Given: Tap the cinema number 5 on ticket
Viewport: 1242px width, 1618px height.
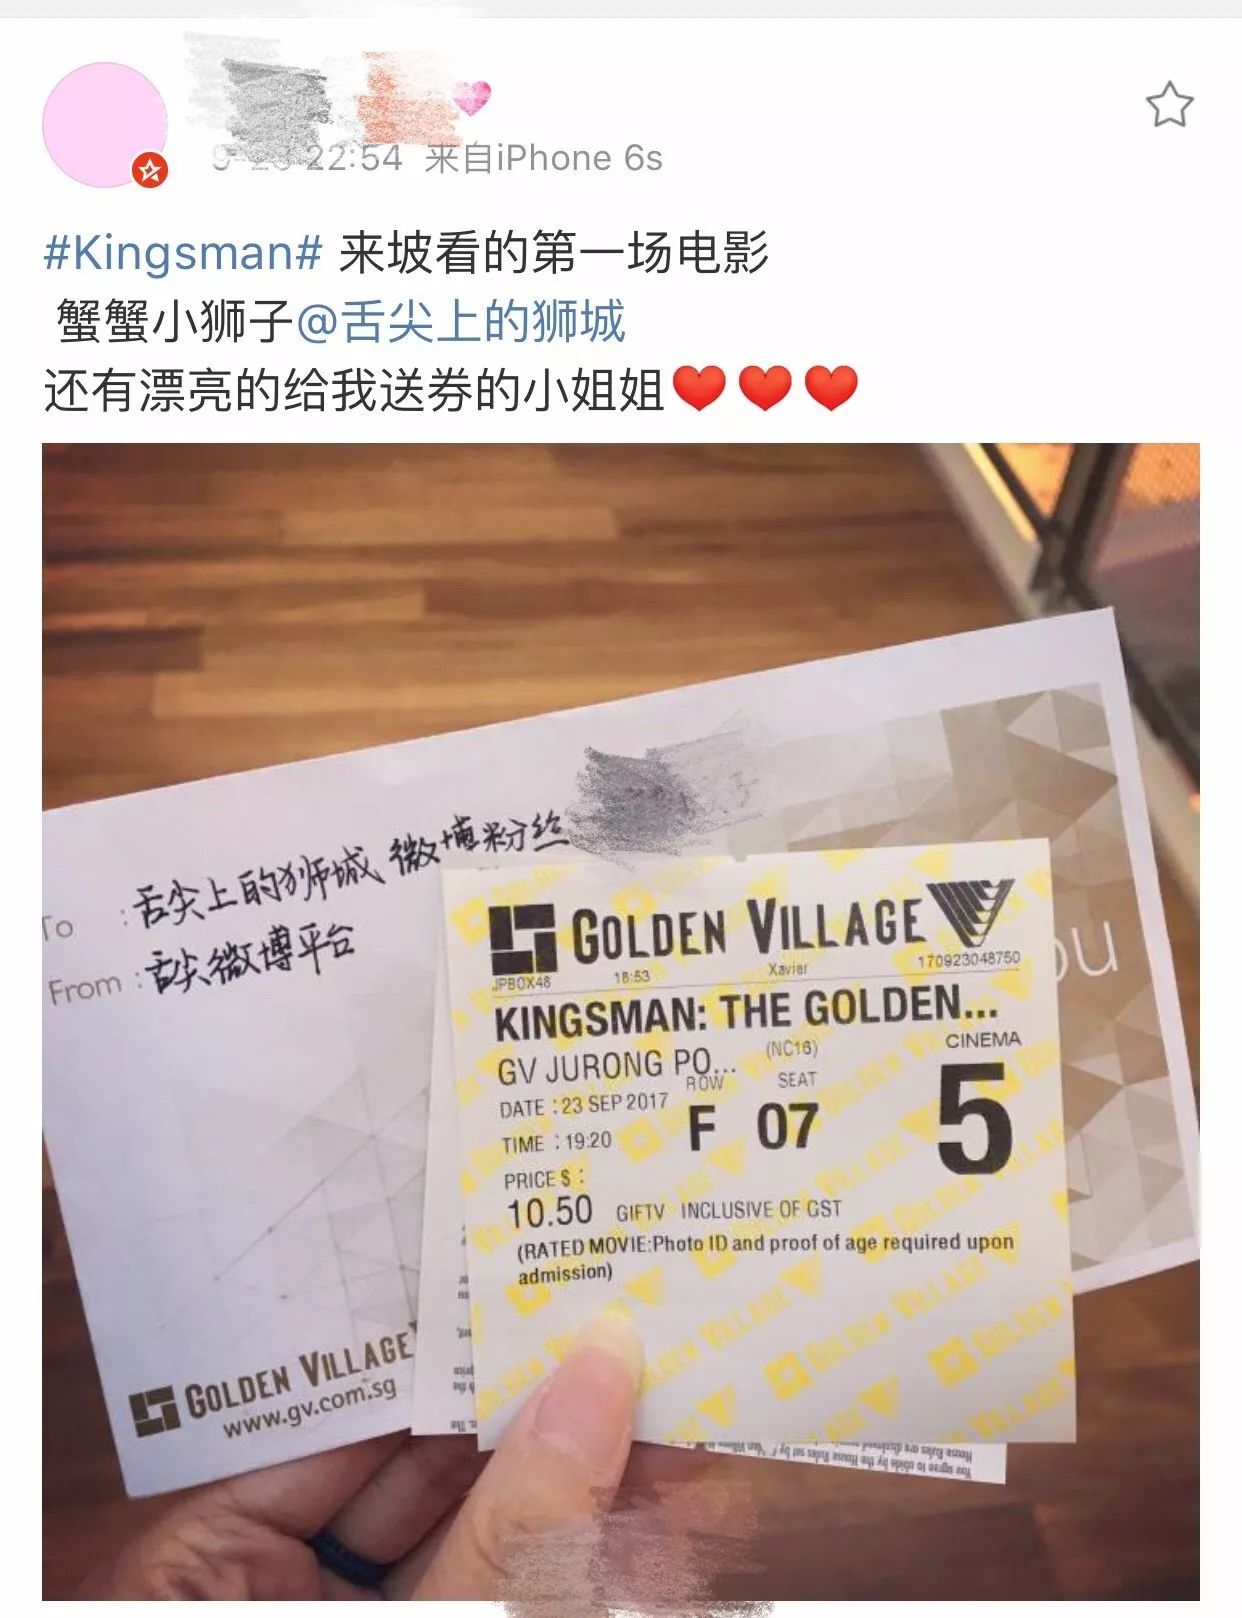Looking at the screenshot, I should 974,1119.
